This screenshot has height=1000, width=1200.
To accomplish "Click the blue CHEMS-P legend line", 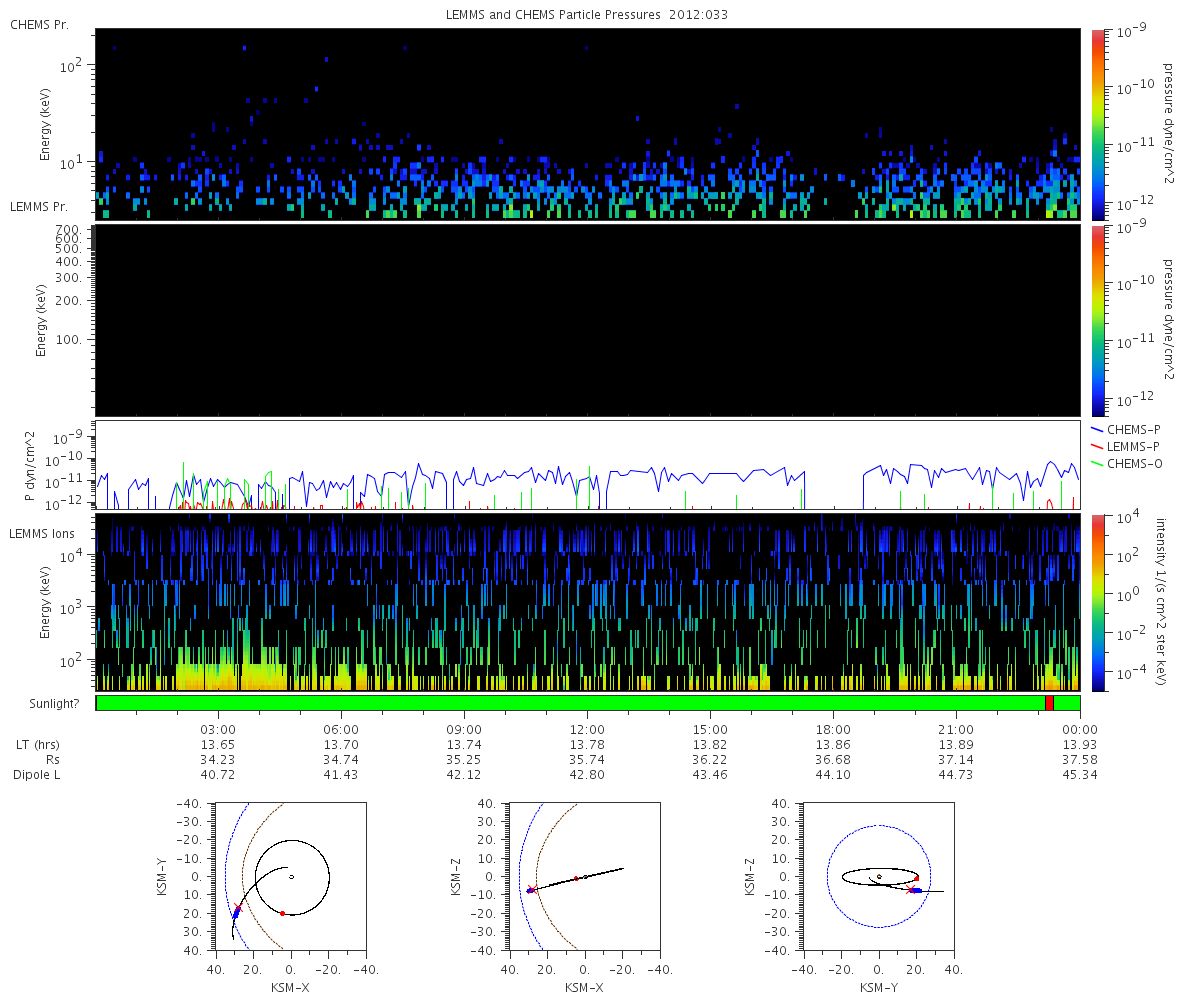I will [1095, 429].
